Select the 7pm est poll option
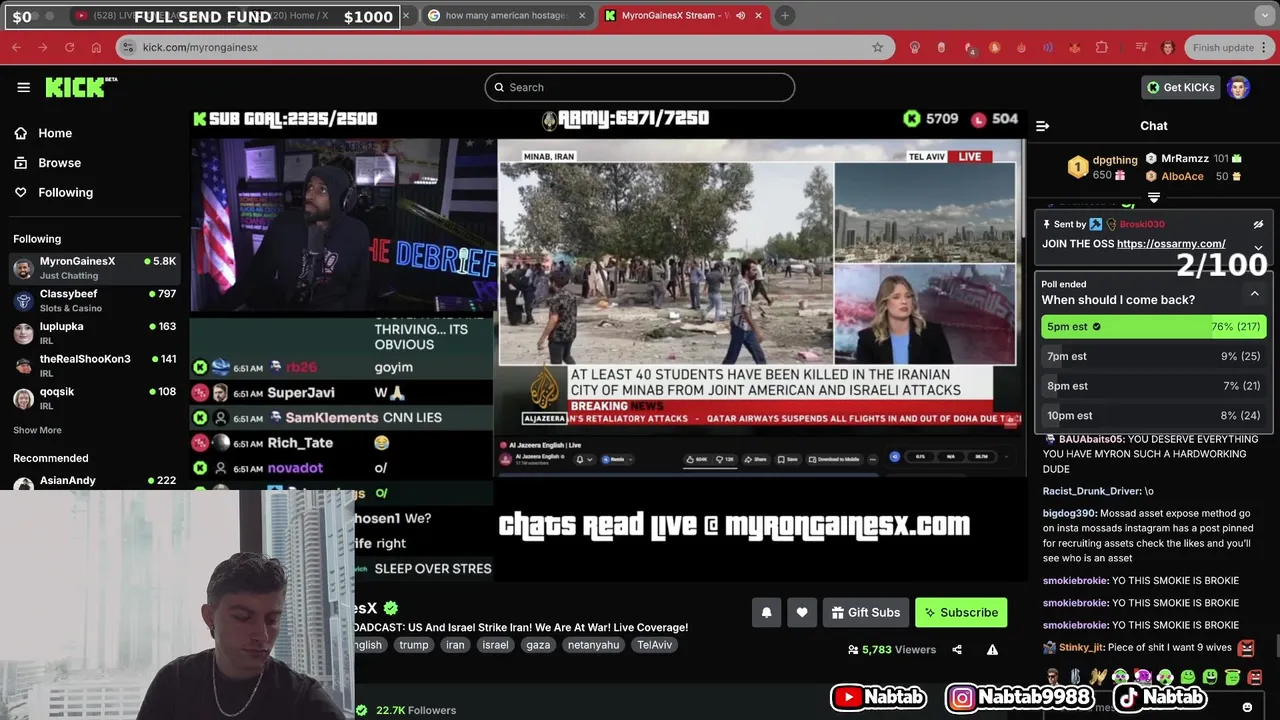 (1154, 356)
